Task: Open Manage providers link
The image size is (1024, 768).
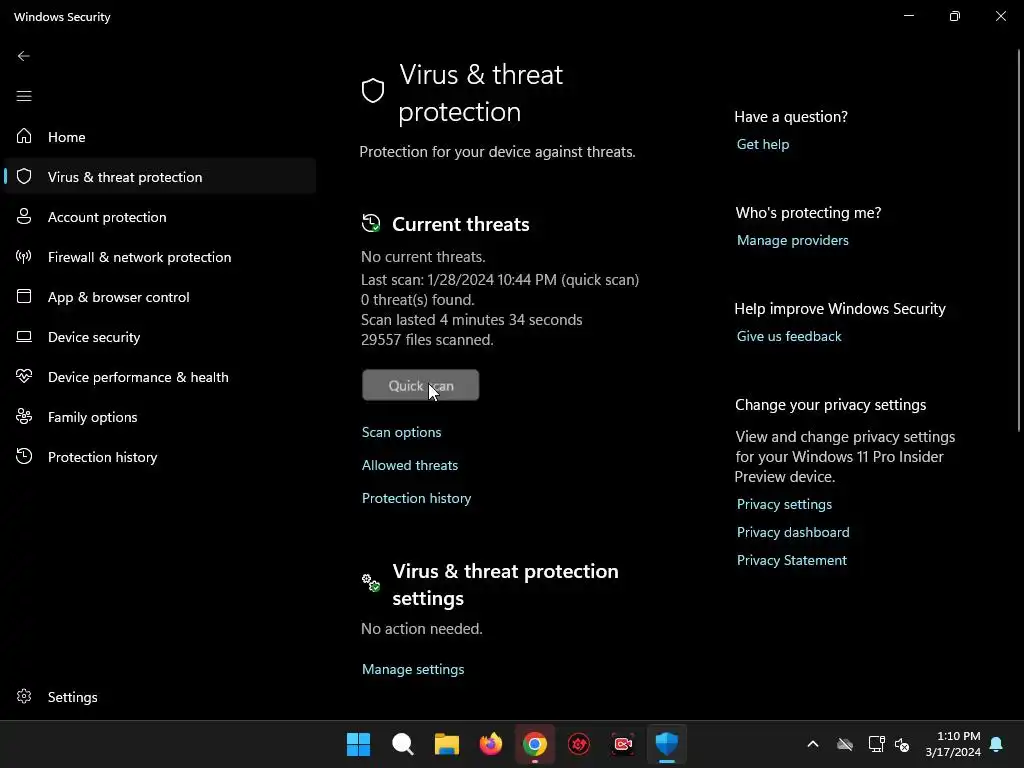Action: click(793, 240)
